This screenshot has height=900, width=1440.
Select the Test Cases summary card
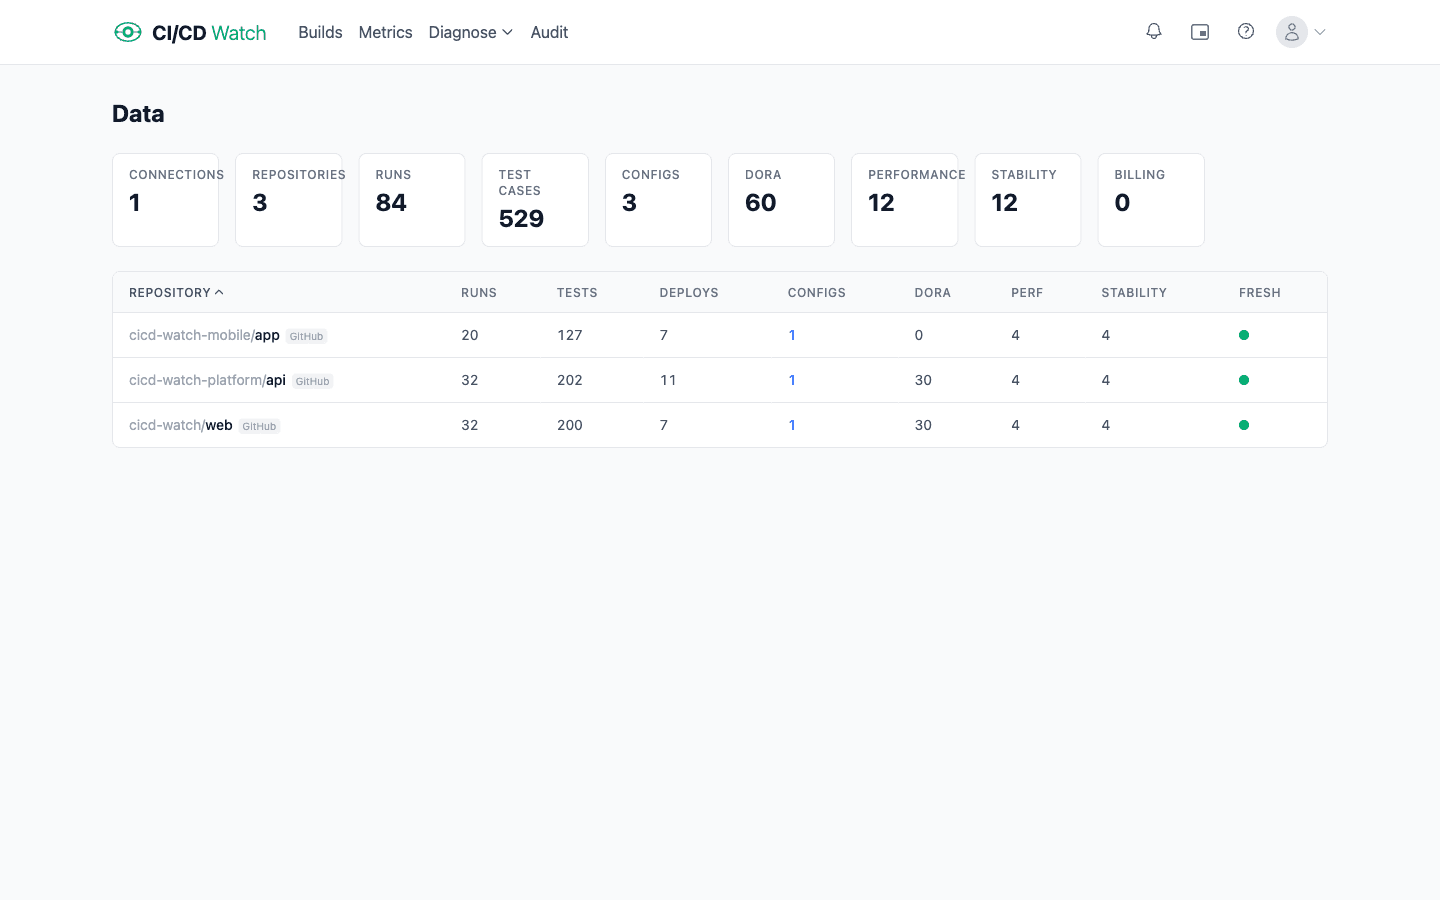535,200
